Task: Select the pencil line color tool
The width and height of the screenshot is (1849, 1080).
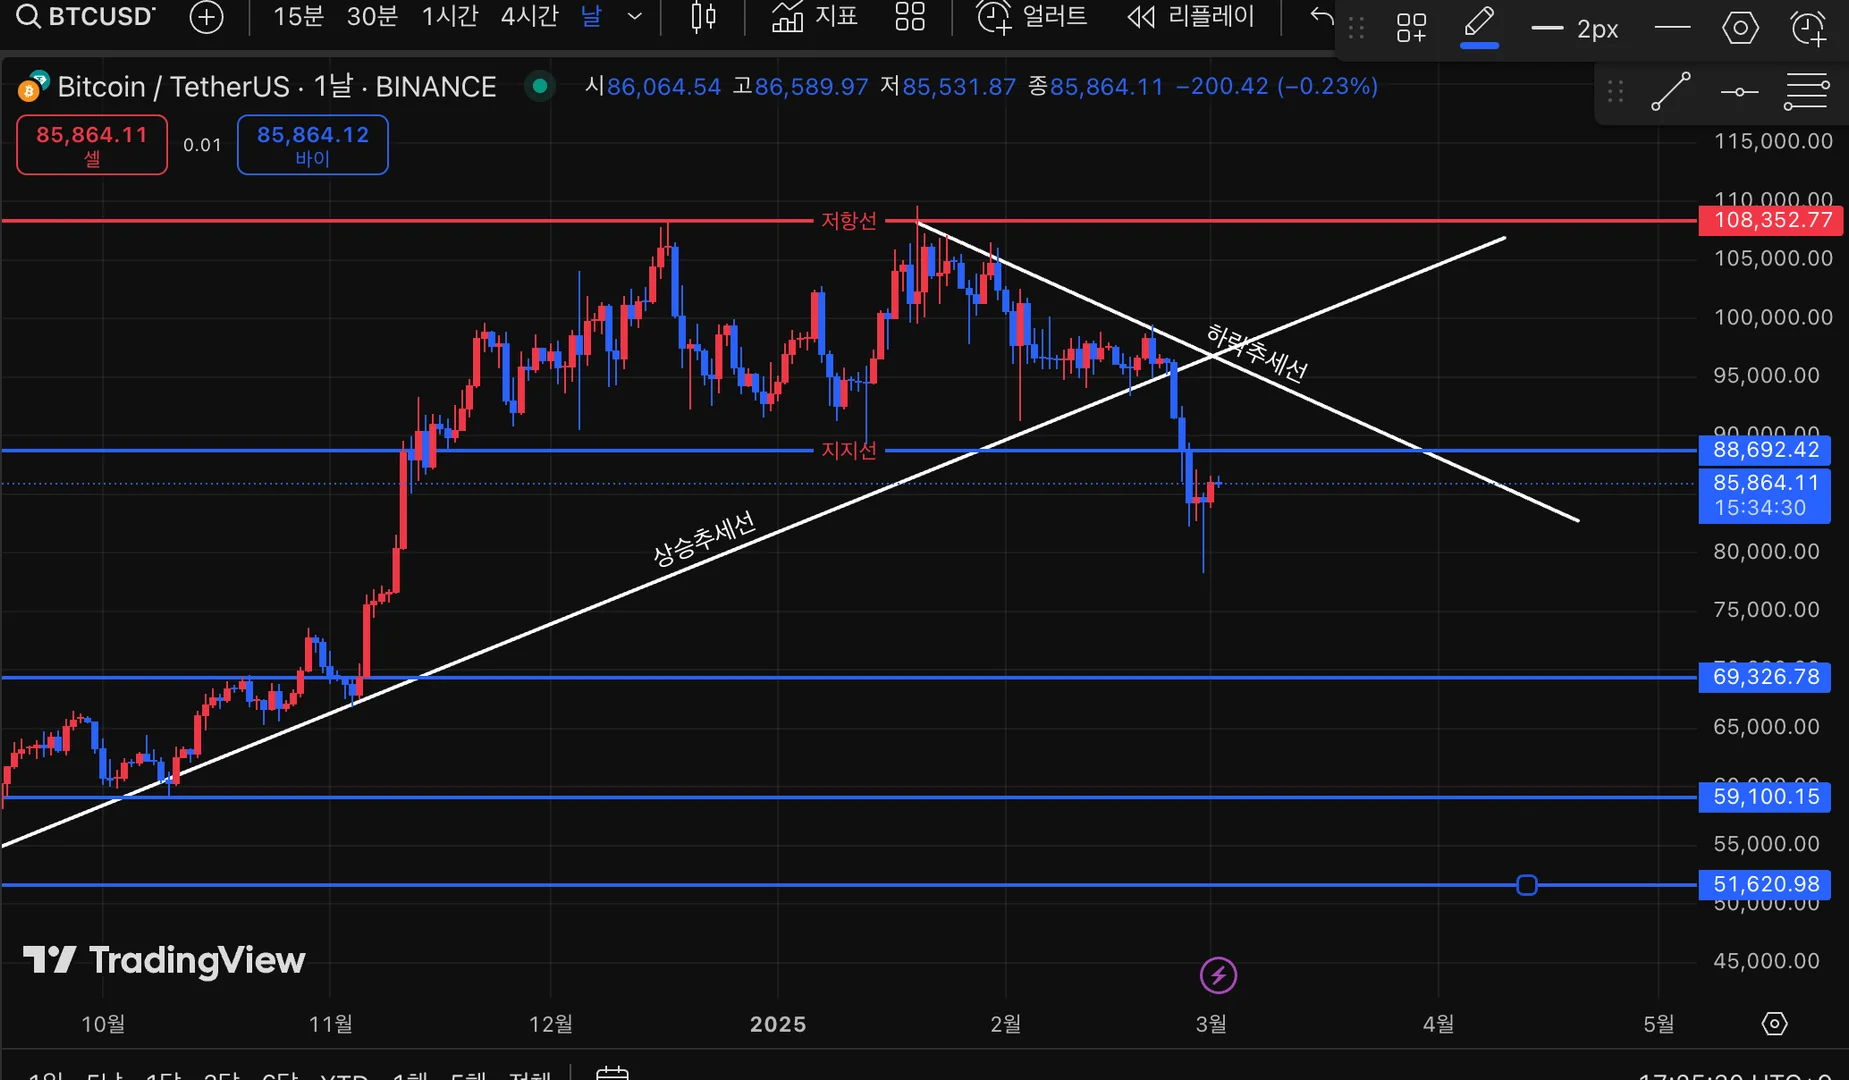Action: (x=1479, y=26)
